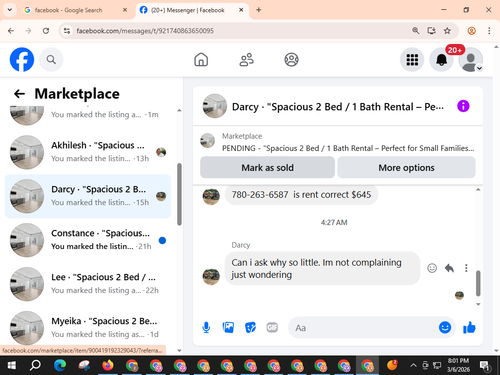500x375 pixels.
Task: Click the Marketplace heading text
Action: 77,94
